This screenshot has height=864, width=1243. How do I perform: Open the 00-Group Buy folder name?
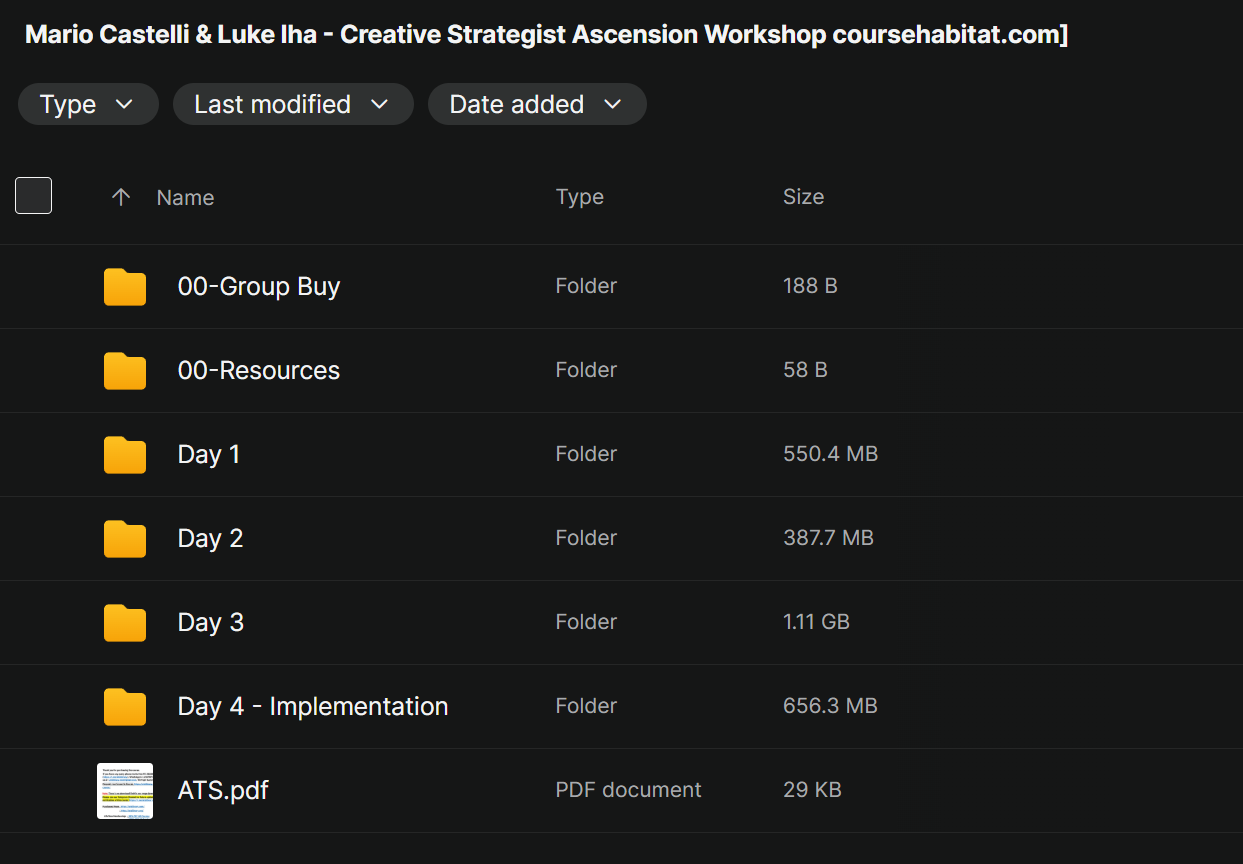click(x=258, y=287)
